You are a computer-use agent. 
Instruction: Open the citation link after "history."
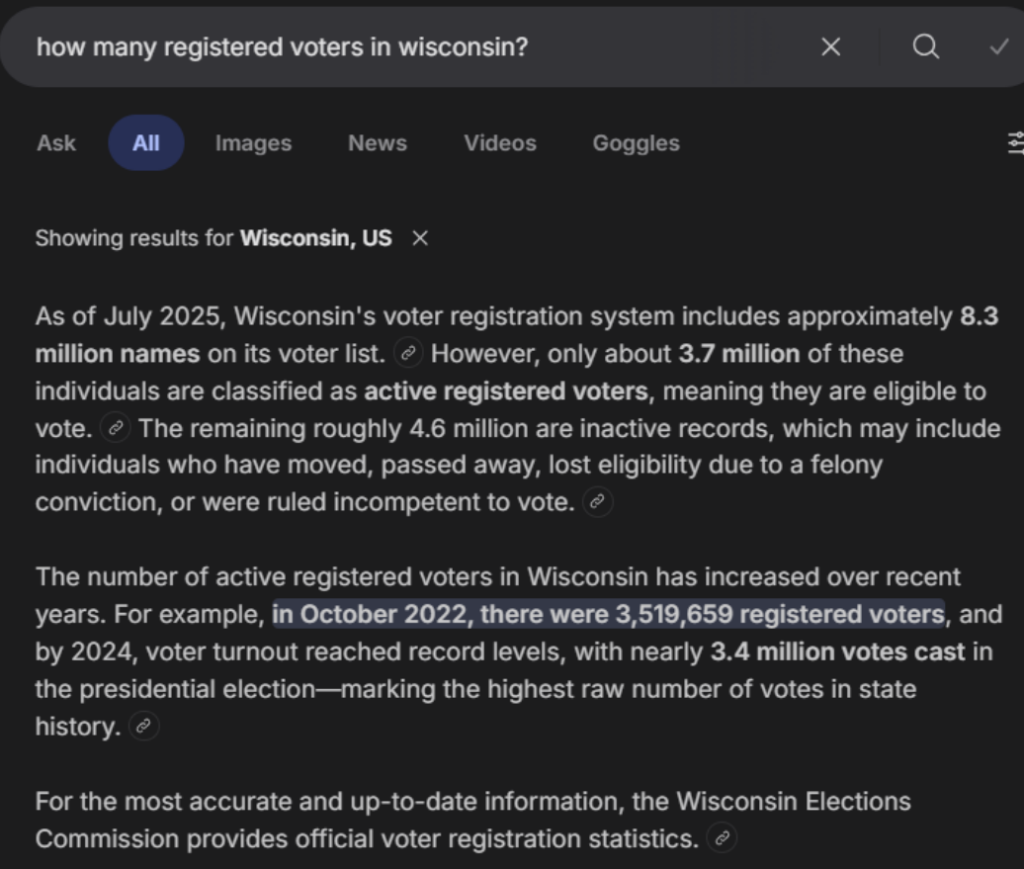(144, 727)
